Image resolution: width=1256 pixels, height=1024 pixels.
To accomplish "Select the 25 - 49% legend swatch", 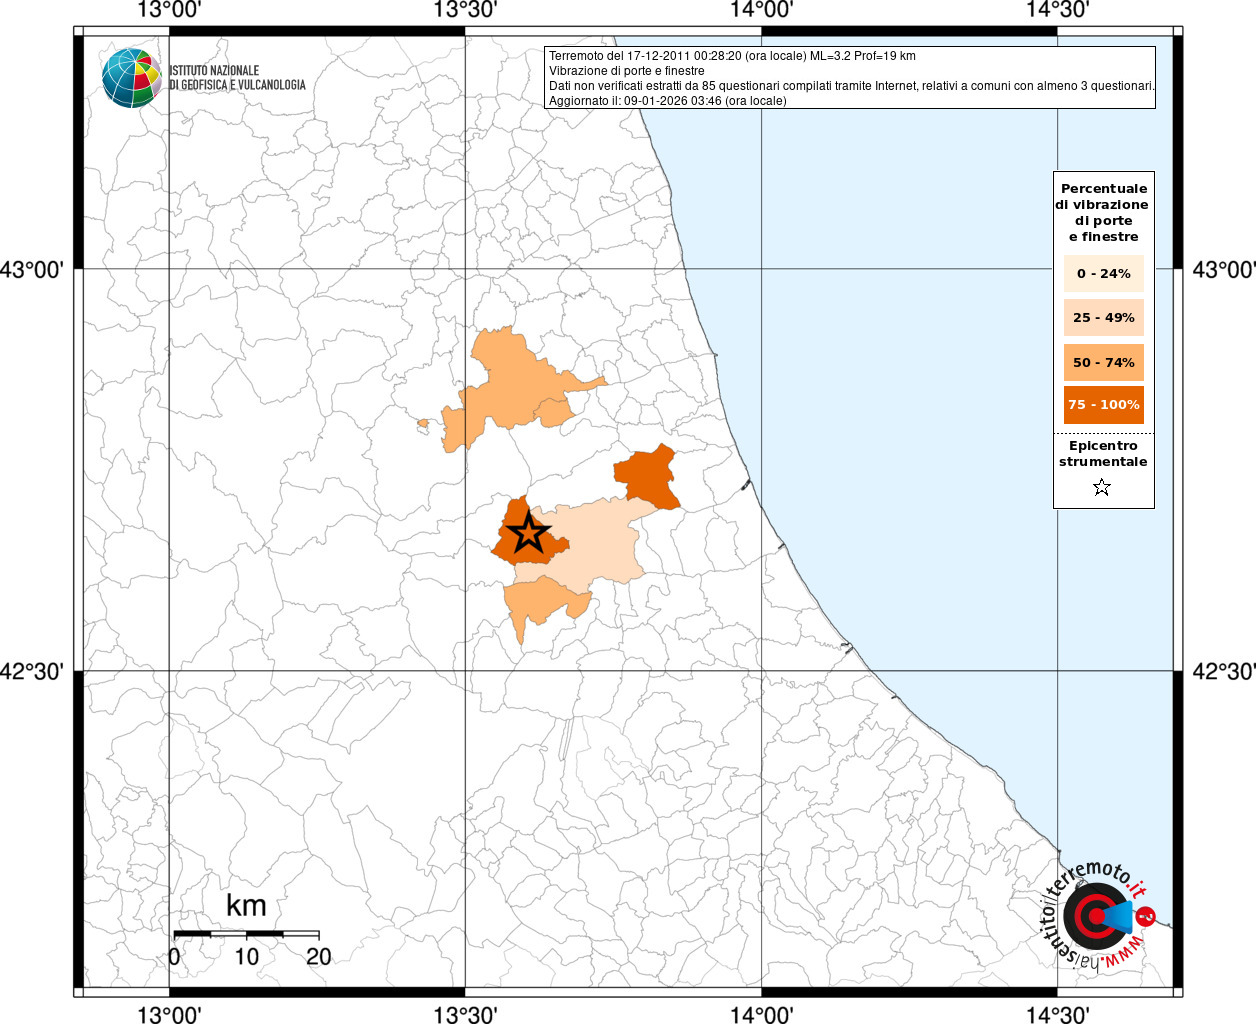I will tap(1104, 317).
